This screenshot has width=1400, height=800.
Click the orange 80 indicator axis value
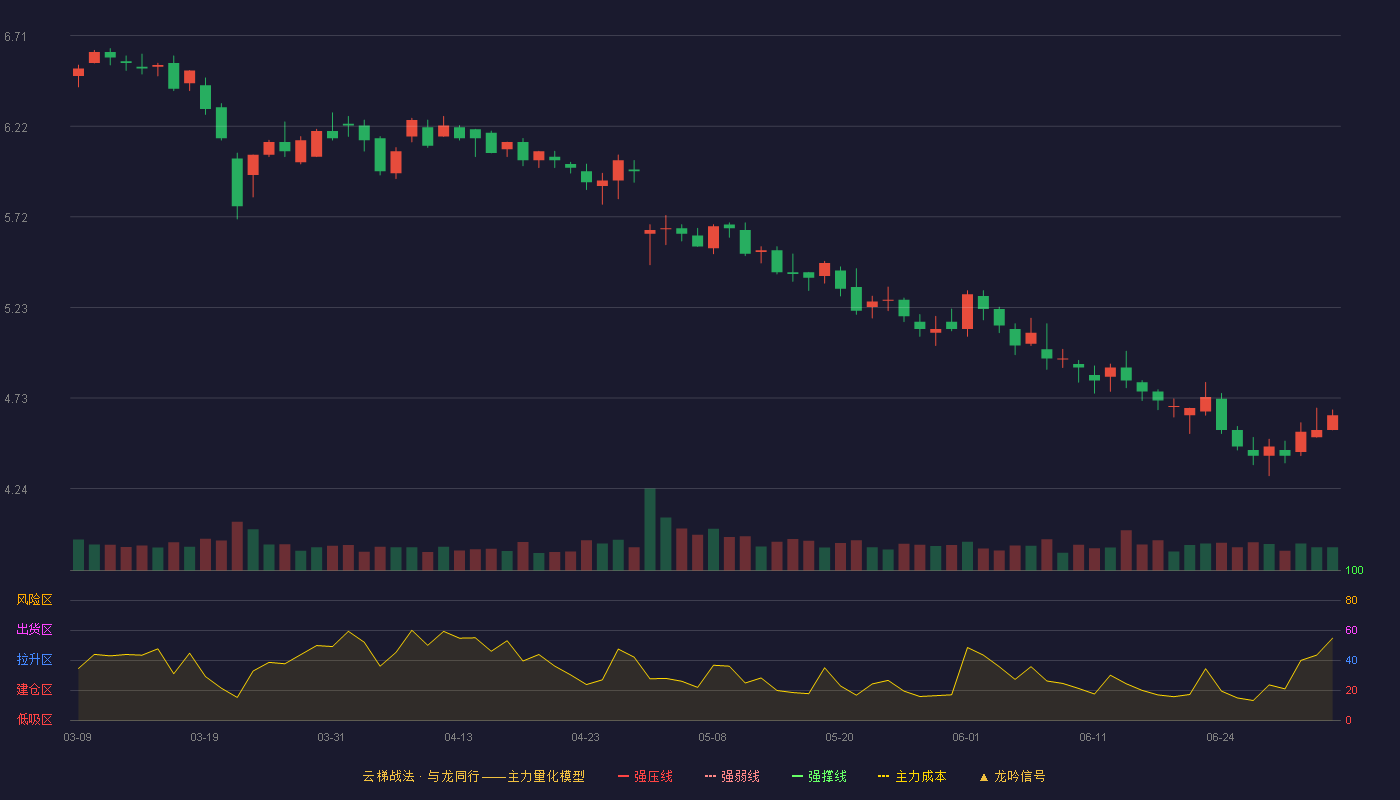point(1351,600)
